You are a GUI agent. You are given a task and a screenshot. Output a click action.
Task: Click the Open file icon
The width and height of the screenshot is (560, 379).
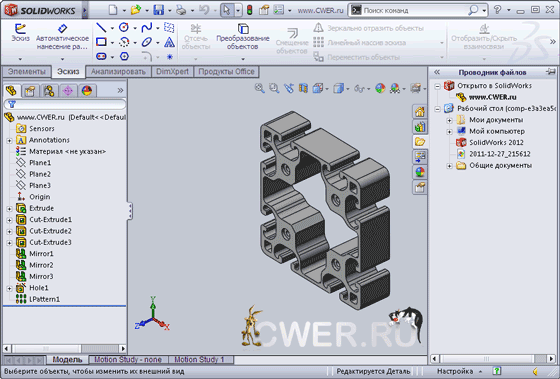135,10
